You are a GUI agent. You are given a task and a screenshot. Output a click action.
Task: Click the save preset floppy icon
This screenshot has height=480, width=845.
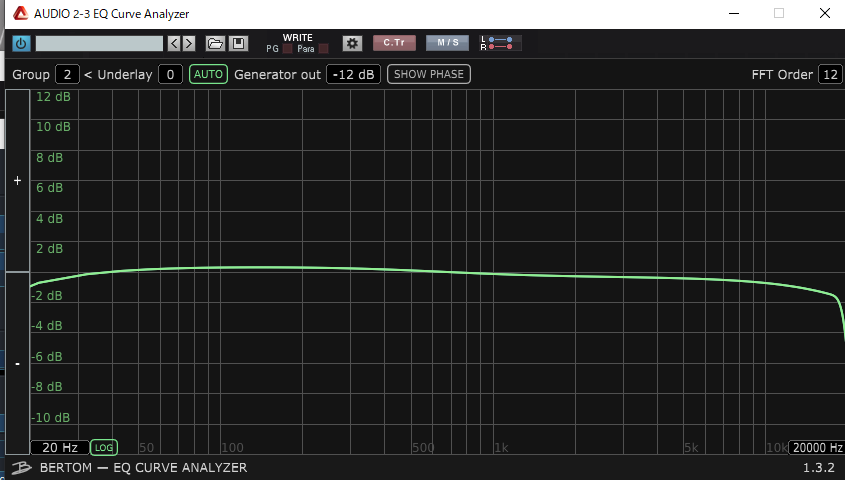click(238, 43)
